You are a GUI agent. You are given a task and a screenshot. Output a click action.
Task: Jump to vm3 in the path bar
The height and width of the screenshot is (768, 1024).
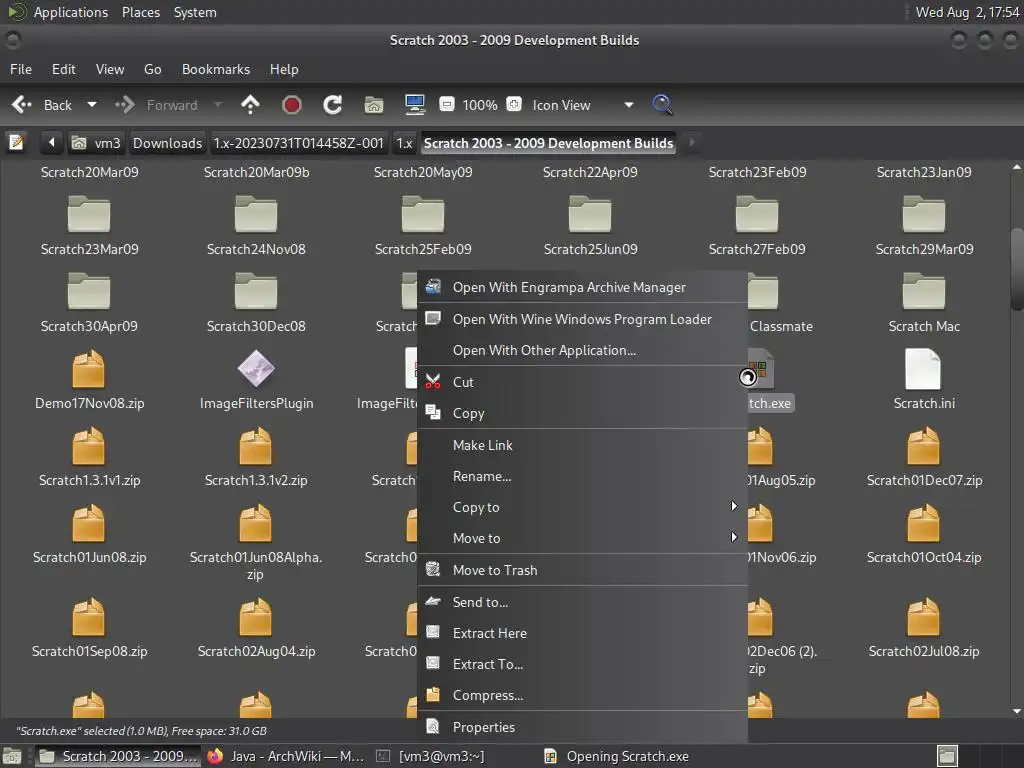coord(97,143)
